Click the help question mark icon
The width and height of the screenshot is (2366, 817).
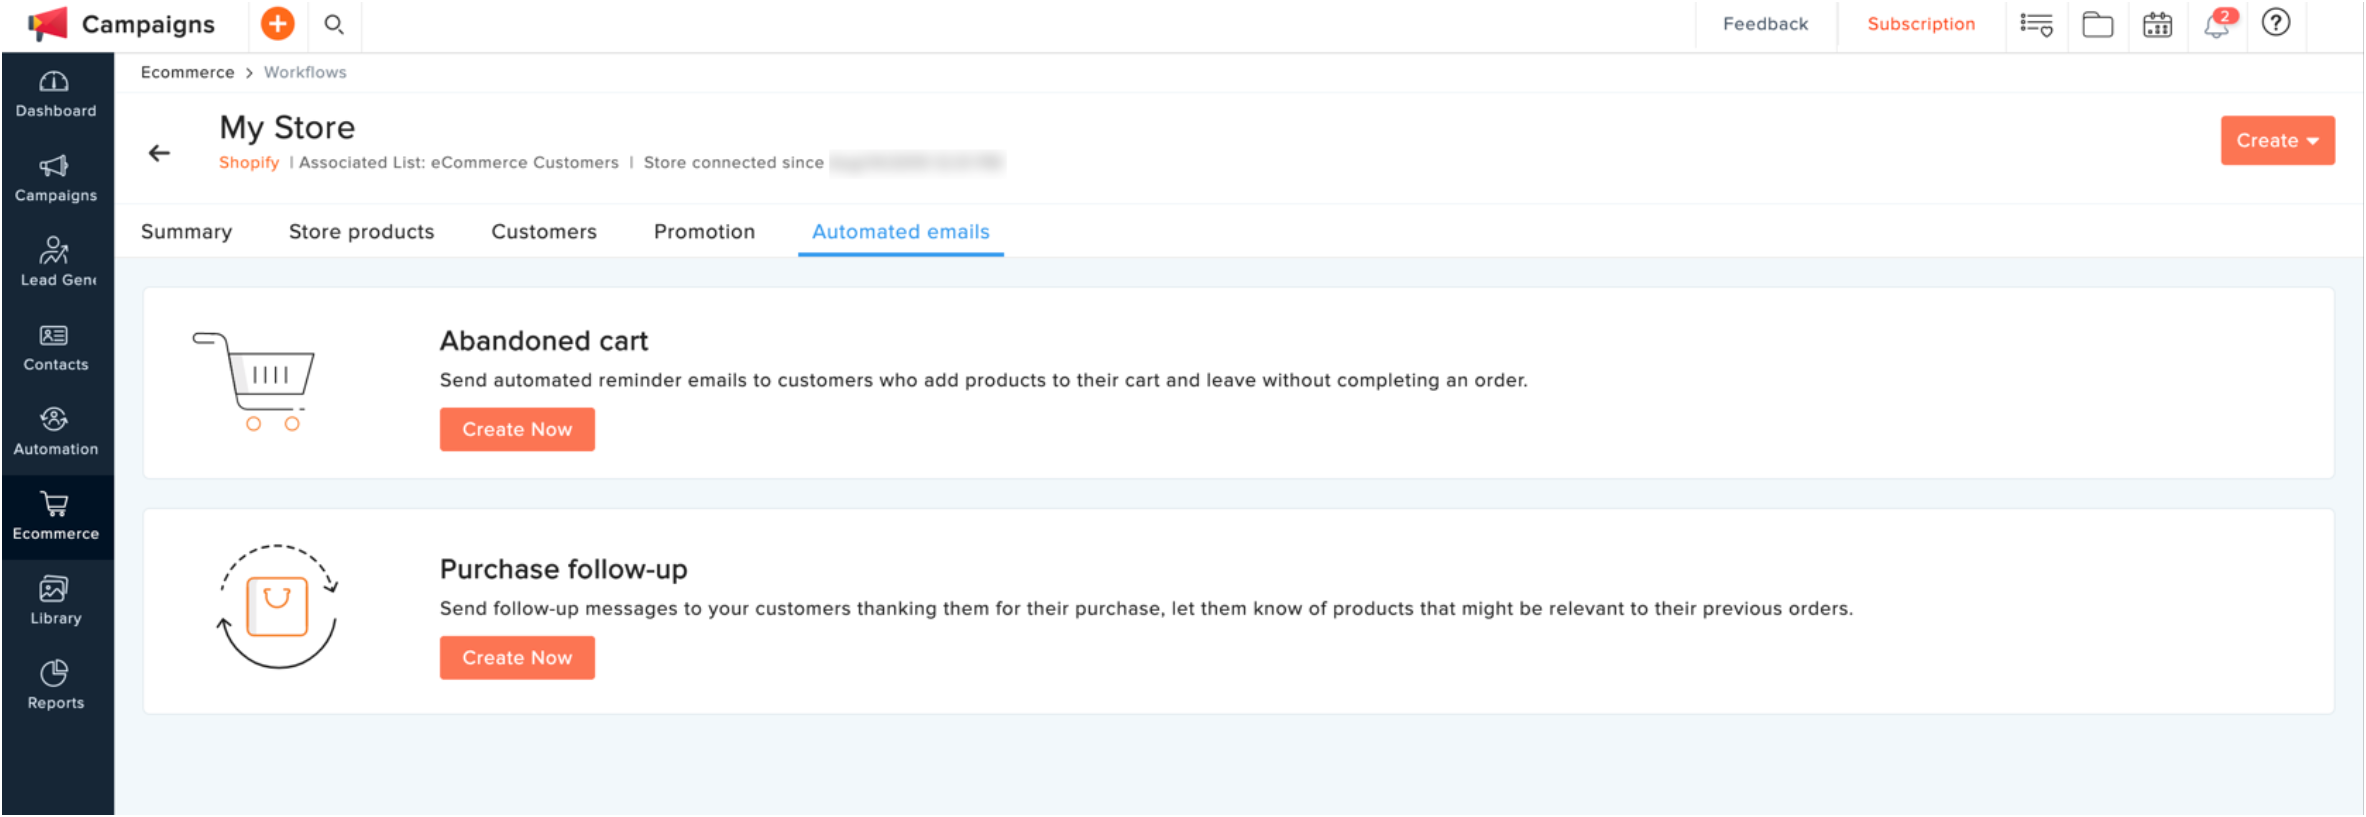[2276, 23]
